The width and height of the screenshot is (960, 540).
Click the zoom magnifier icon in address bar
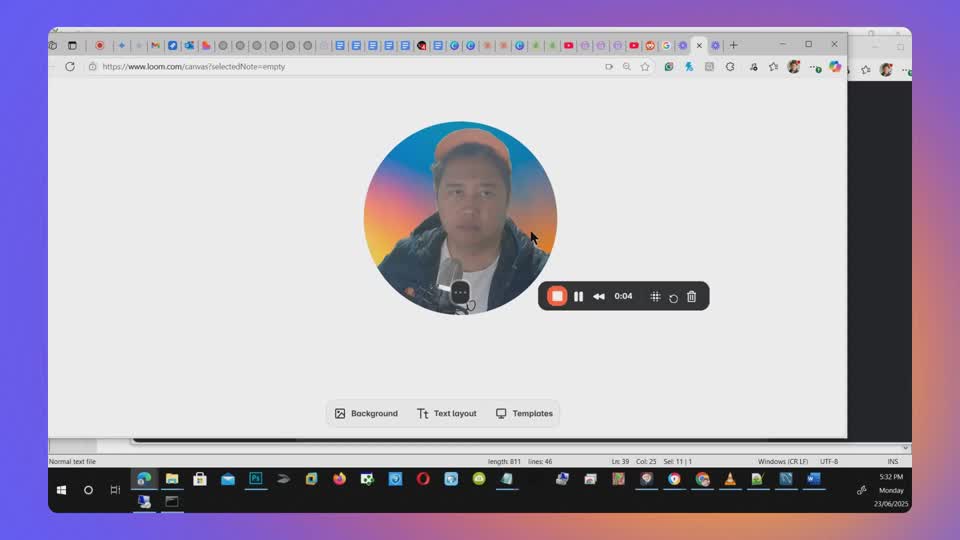click(x=627, y=67)
